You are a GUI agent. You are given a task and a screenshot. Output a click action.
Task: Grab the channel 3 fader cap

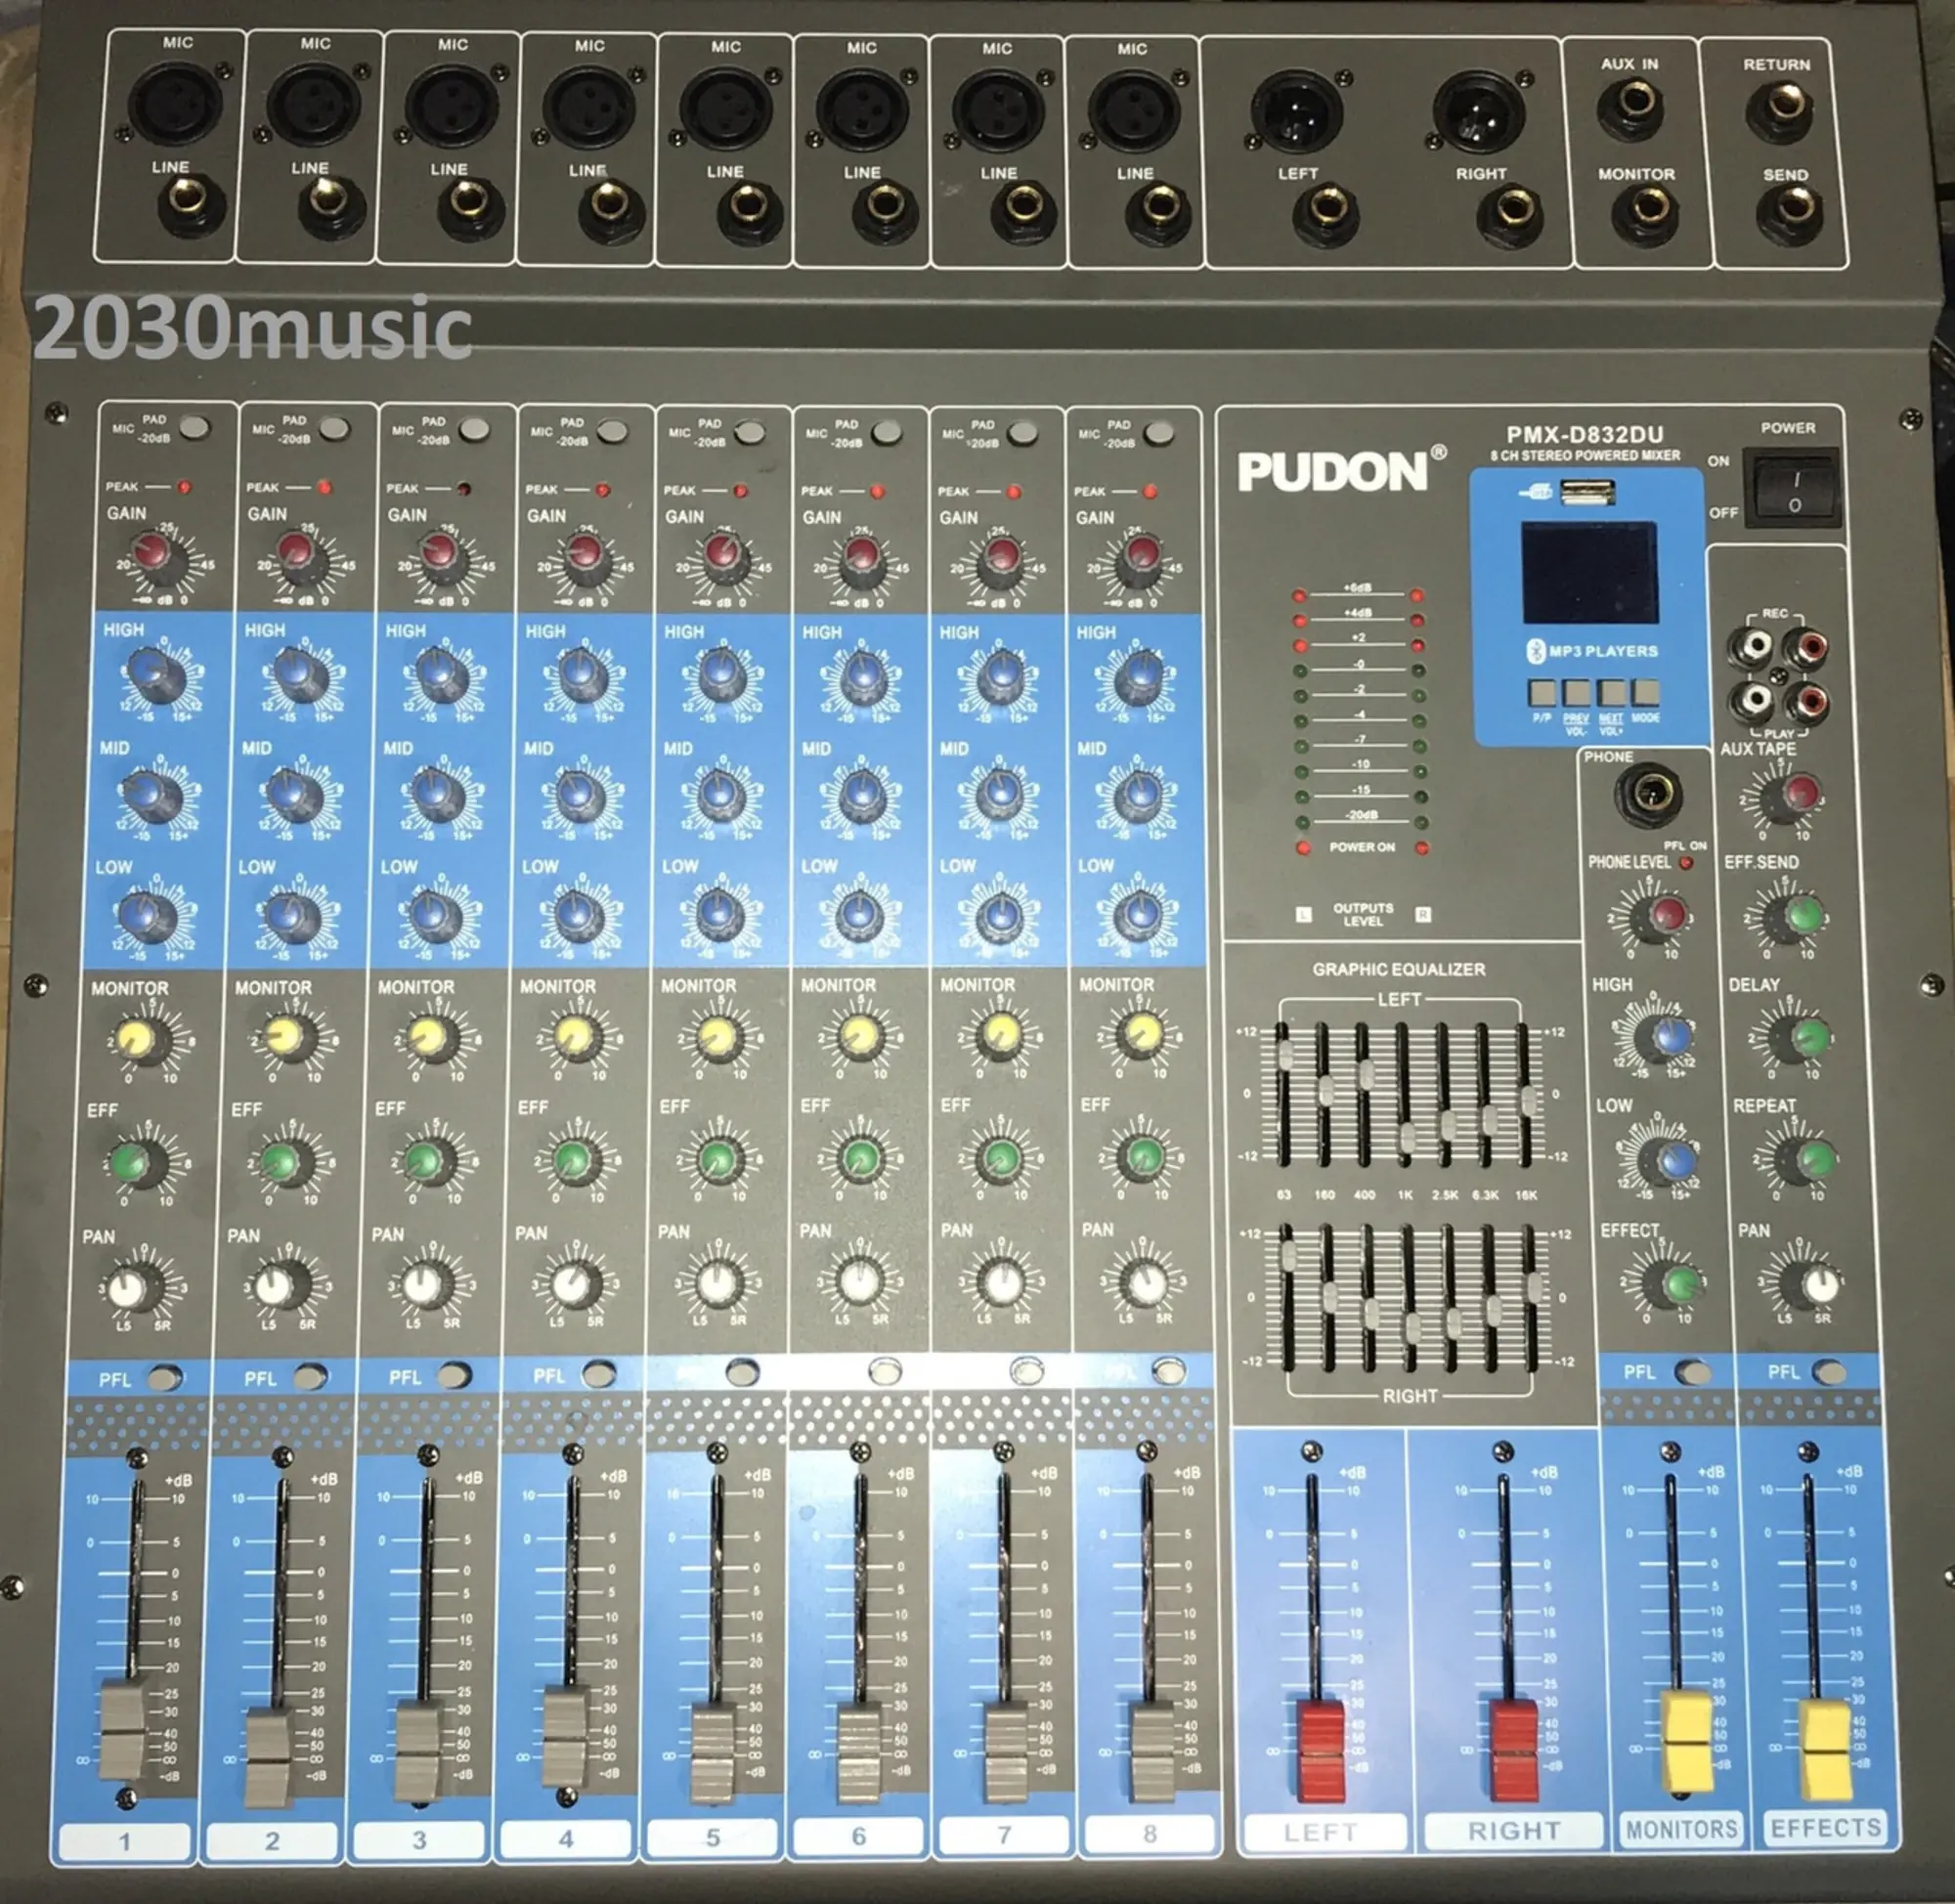pyautogui.click(x=419, y=1750)
